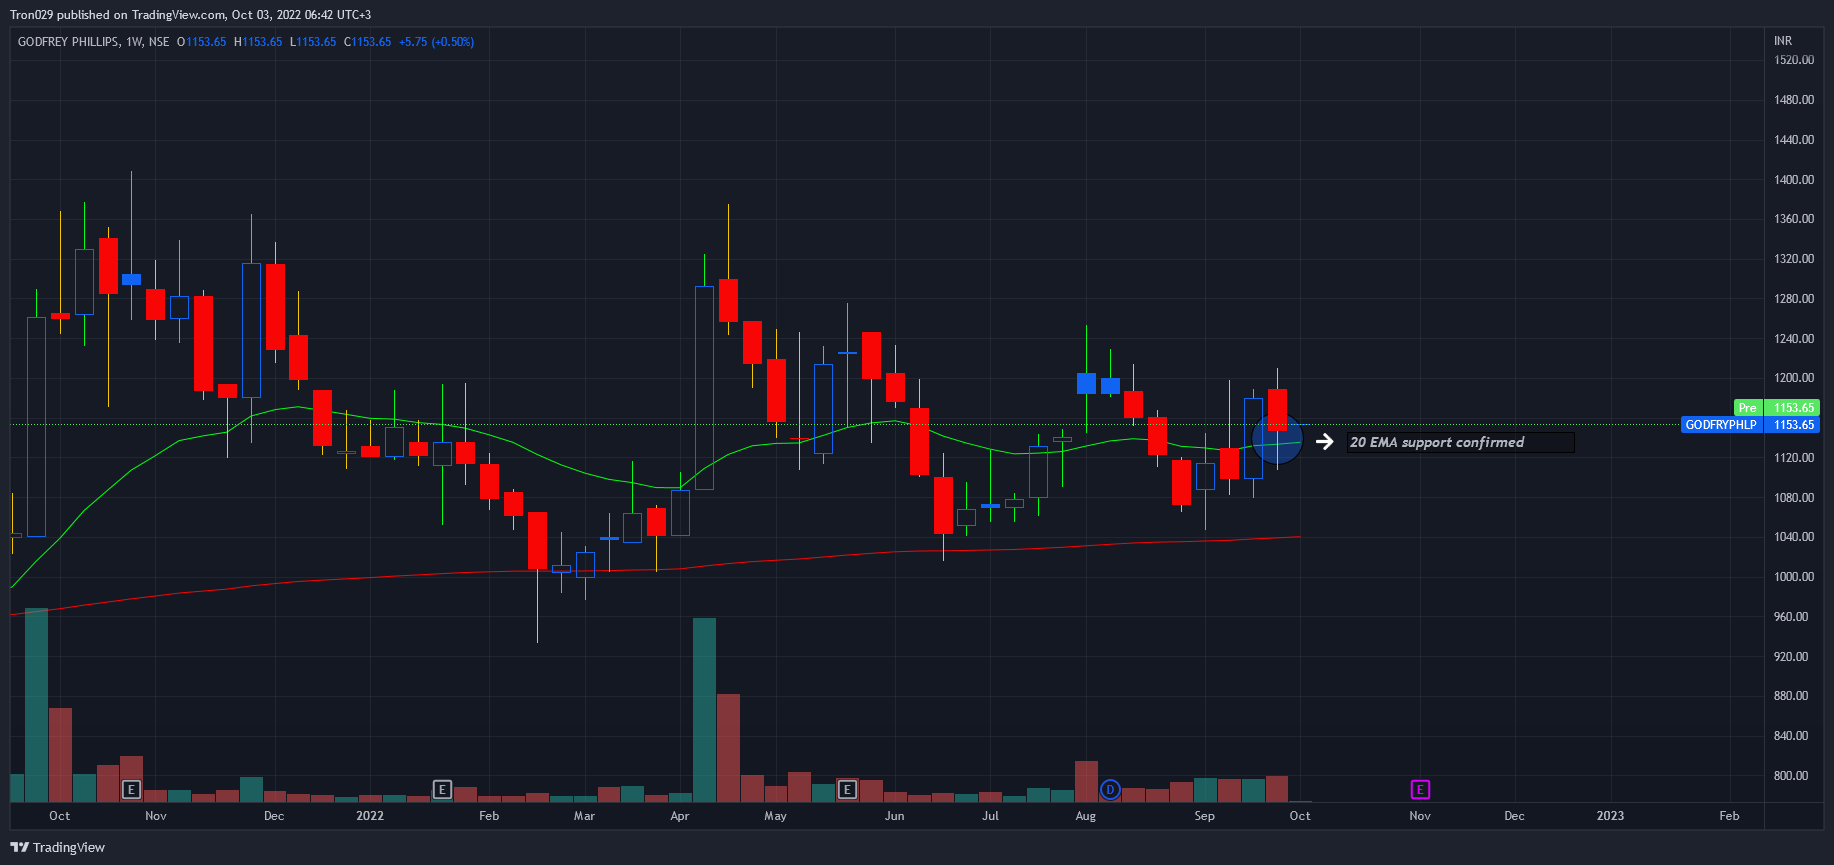Click the 920.00 price axis label
The width and height of the screenshot is (1834, 865).
1791,657
